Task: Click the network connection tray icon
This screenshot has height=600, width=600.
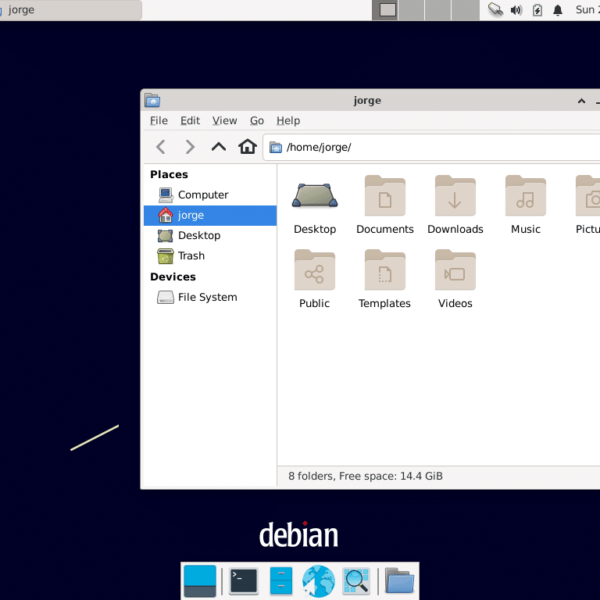Action: click(x=495, y=10)
